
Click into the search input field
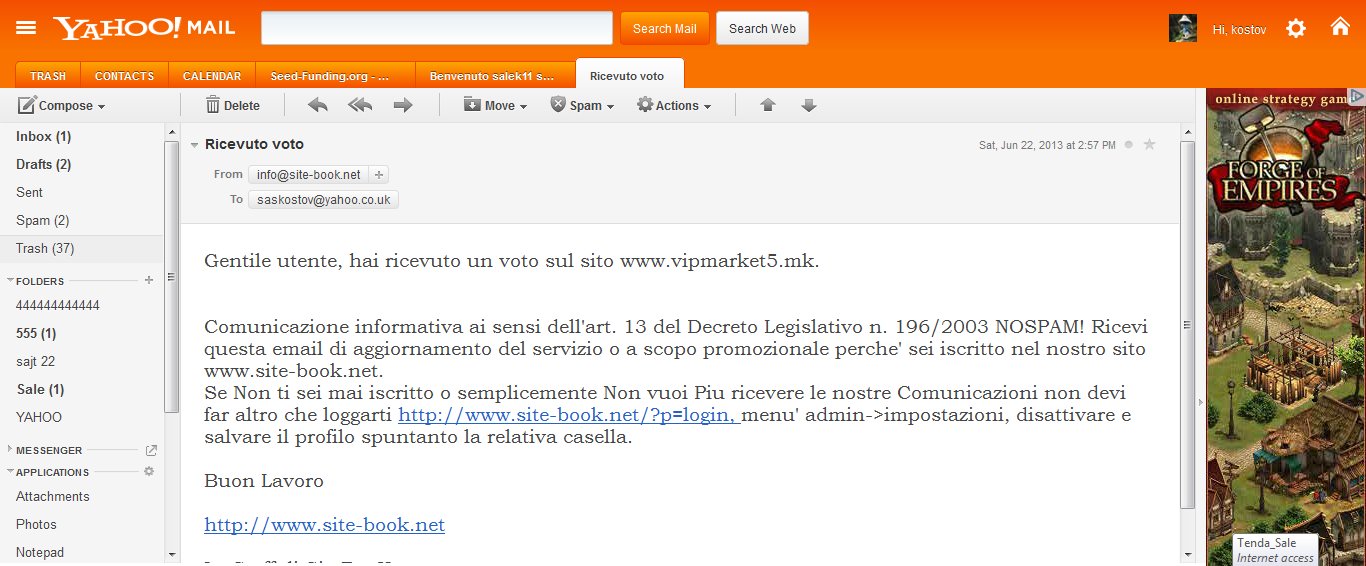pyautogui.click(x=437, y=28)
